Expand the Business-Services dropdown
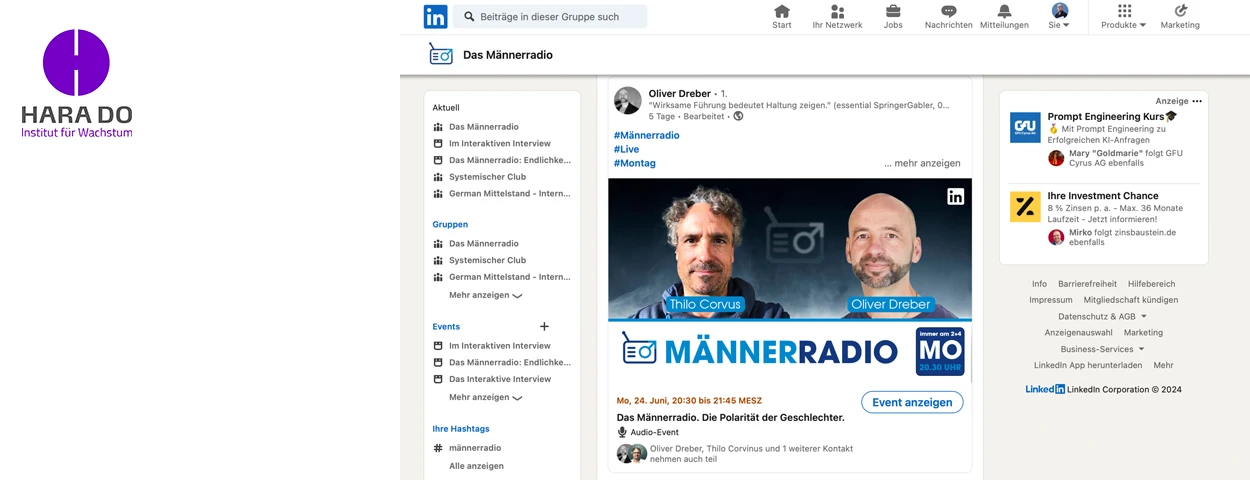Screen dimensions: 1250x480 coord(1103,349)
